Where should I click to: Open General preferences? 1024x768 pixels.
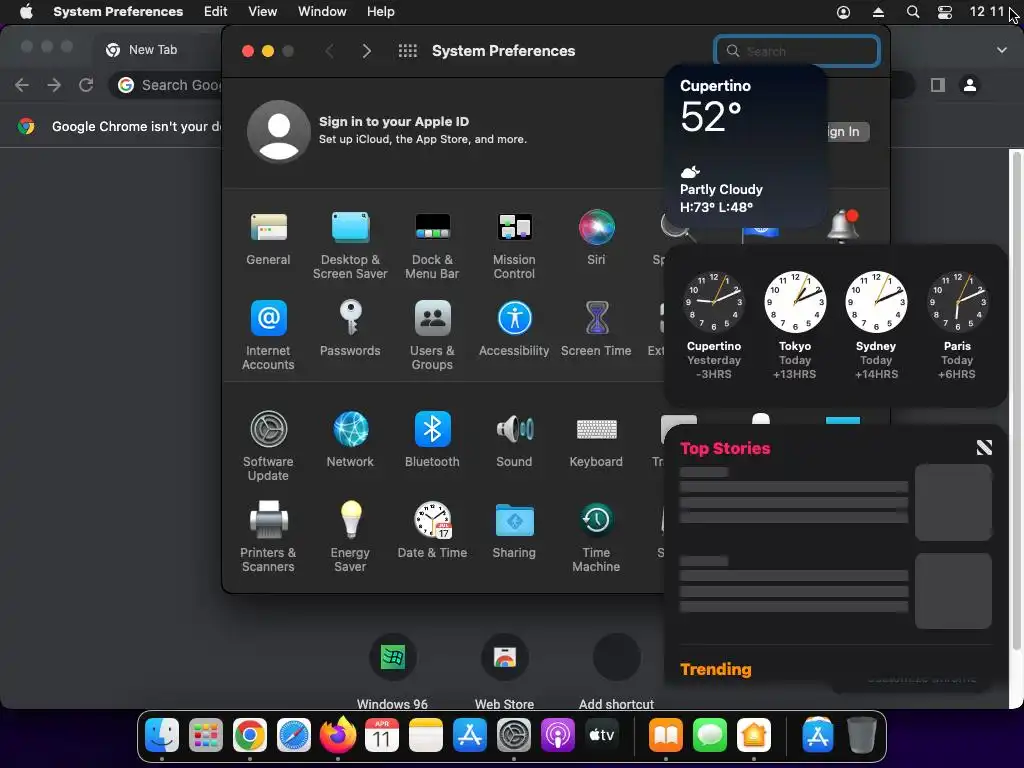coord(268,238)
